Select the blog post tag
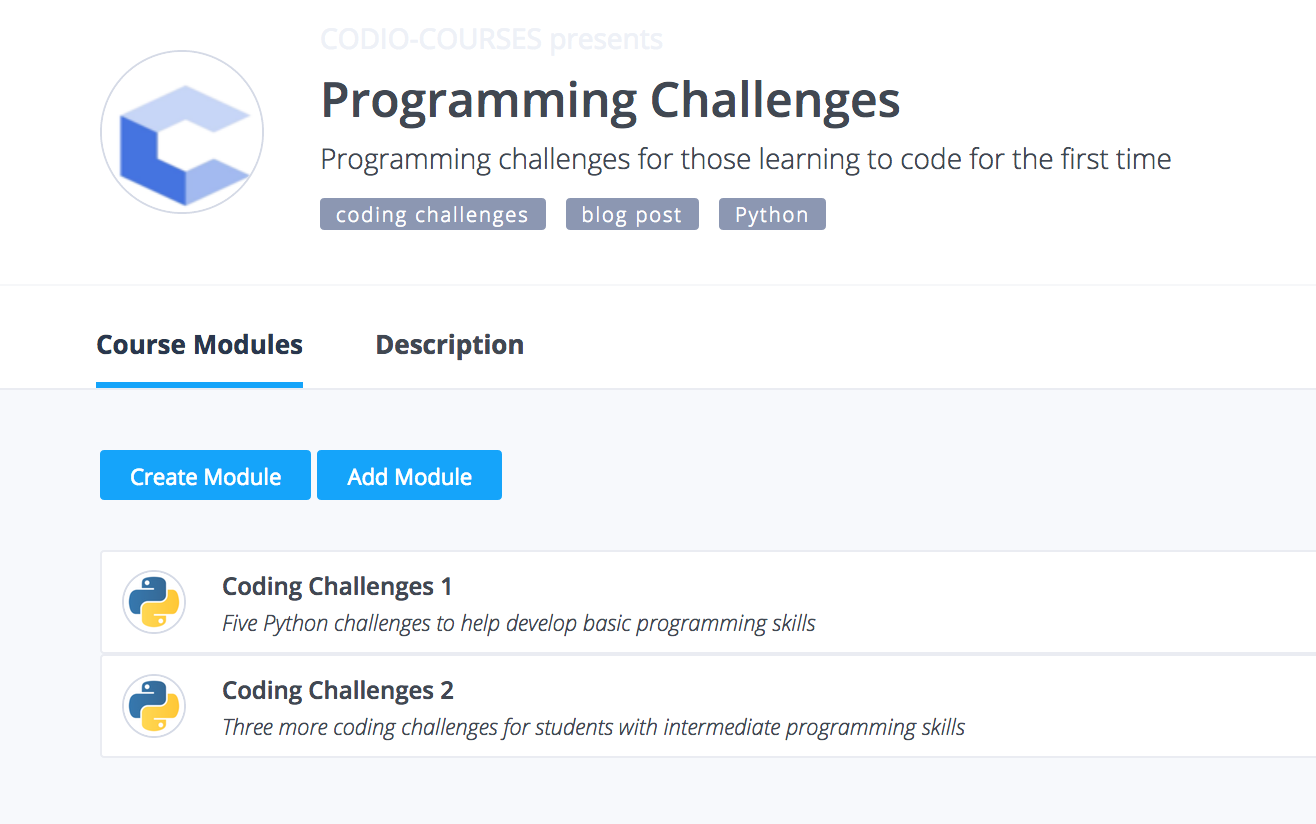This screenshot has width=1316, height=824. pyautogui.click(x=631, y=213)
